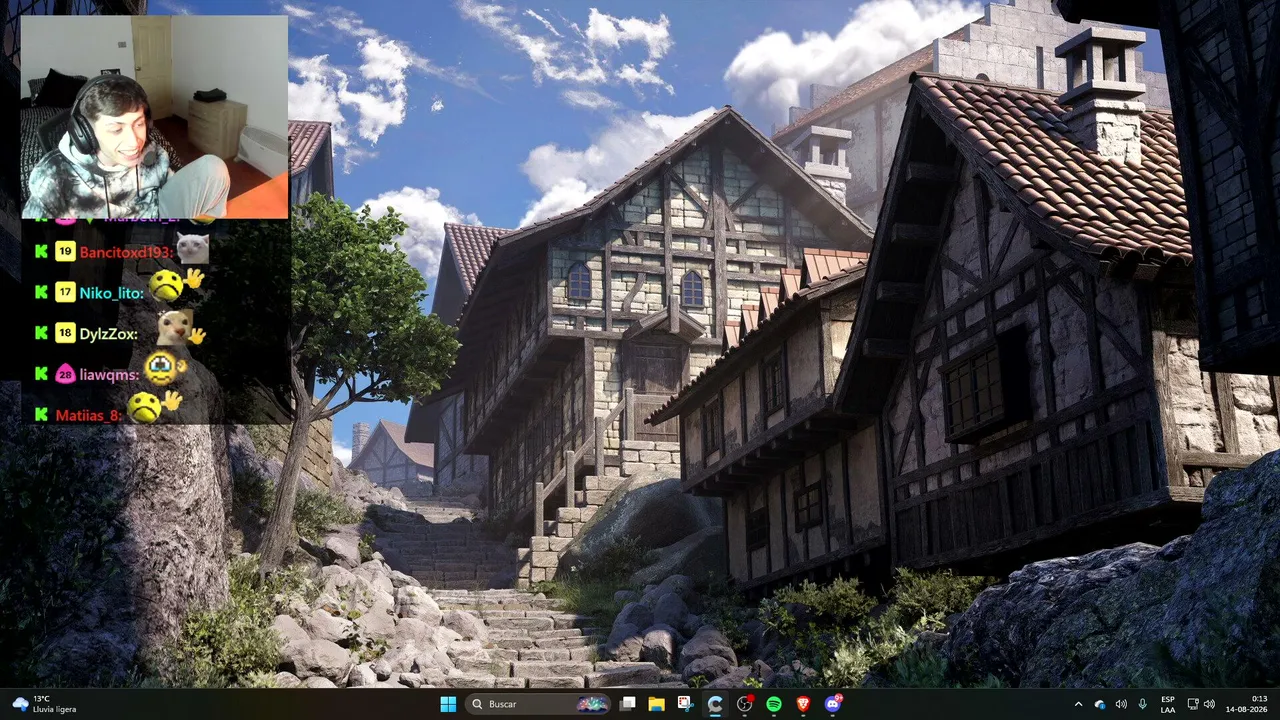Show hidden system tray icons
The height and width of the screenshot is (720, 1280).
(x=1078, y=704)
